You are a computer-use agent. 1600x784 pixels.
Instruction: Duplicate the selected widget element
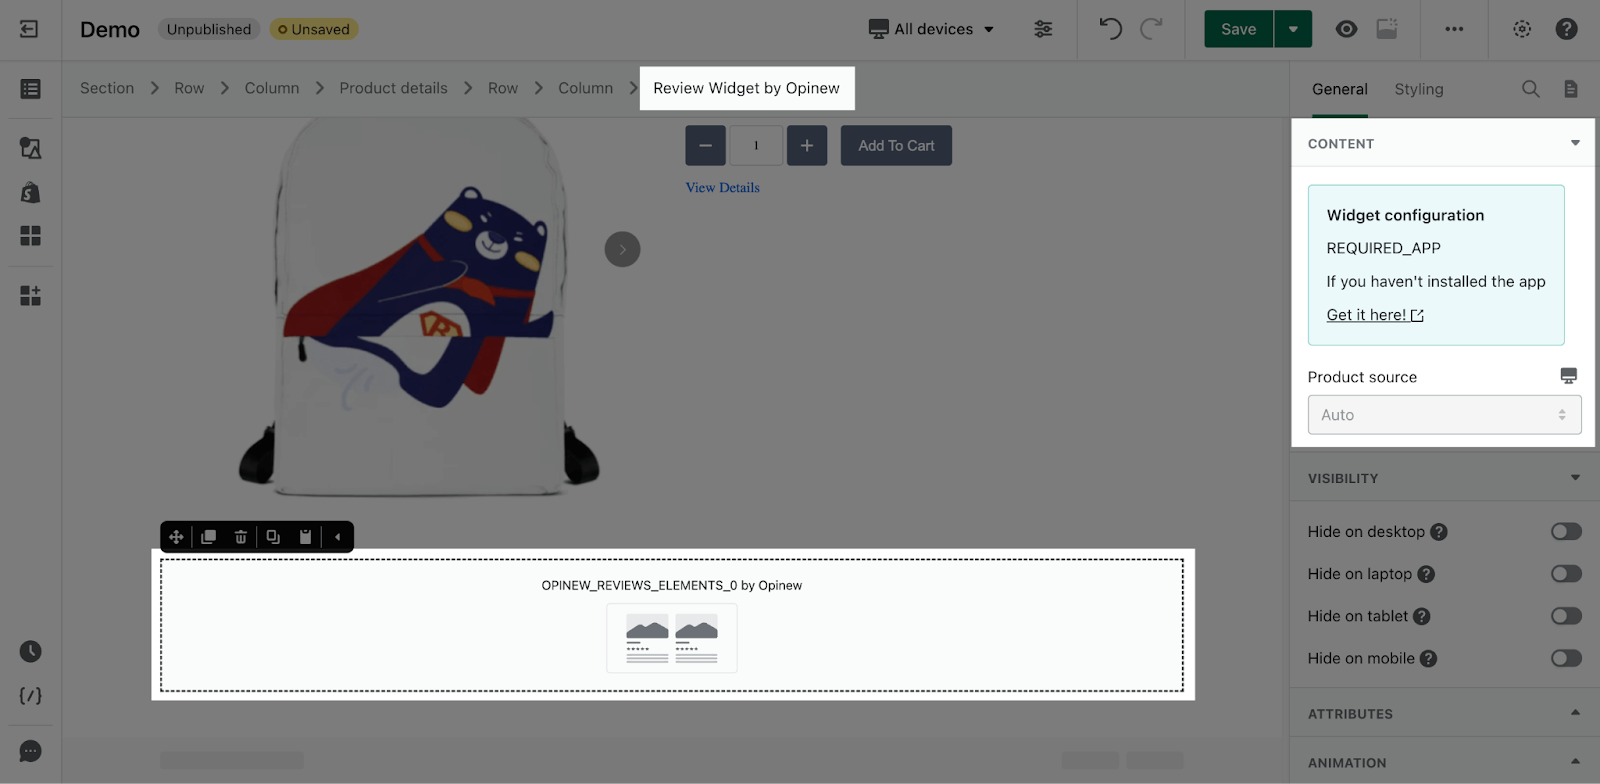[208, 537]
